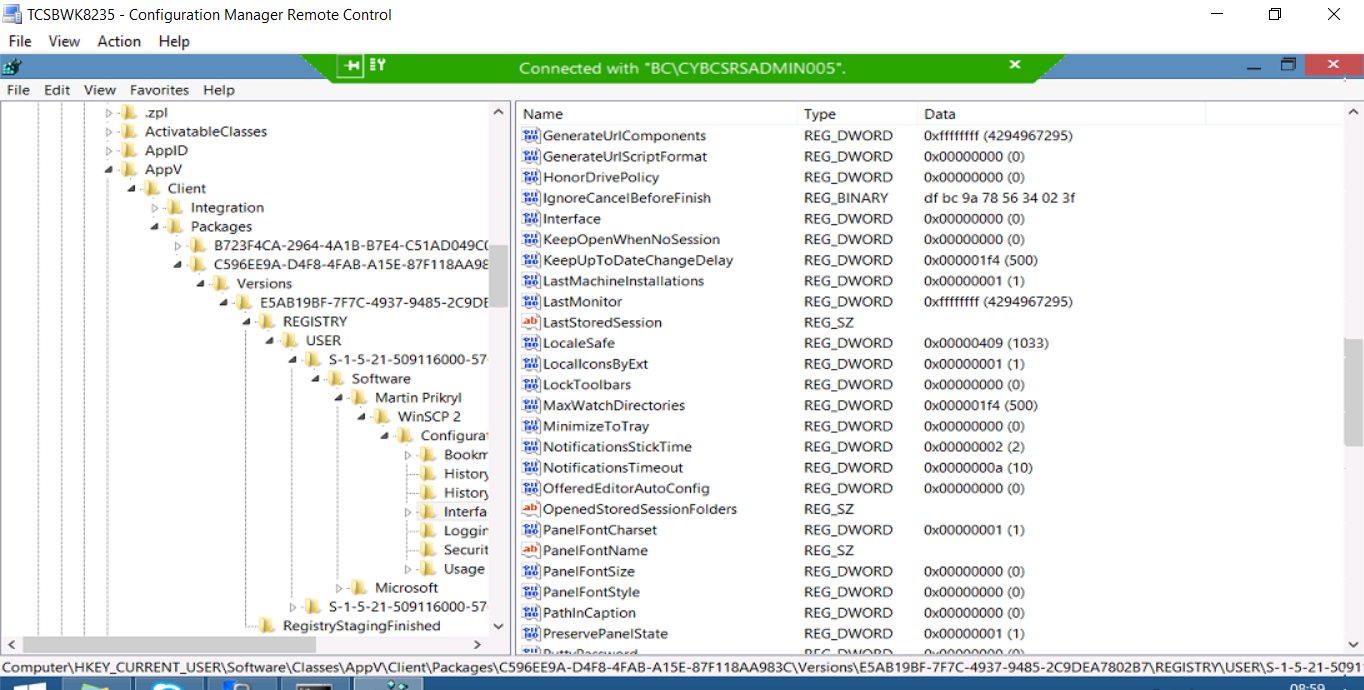The image size is (1364, 690).
Task: Expand the Integration tree node
Action: (155, 208)
